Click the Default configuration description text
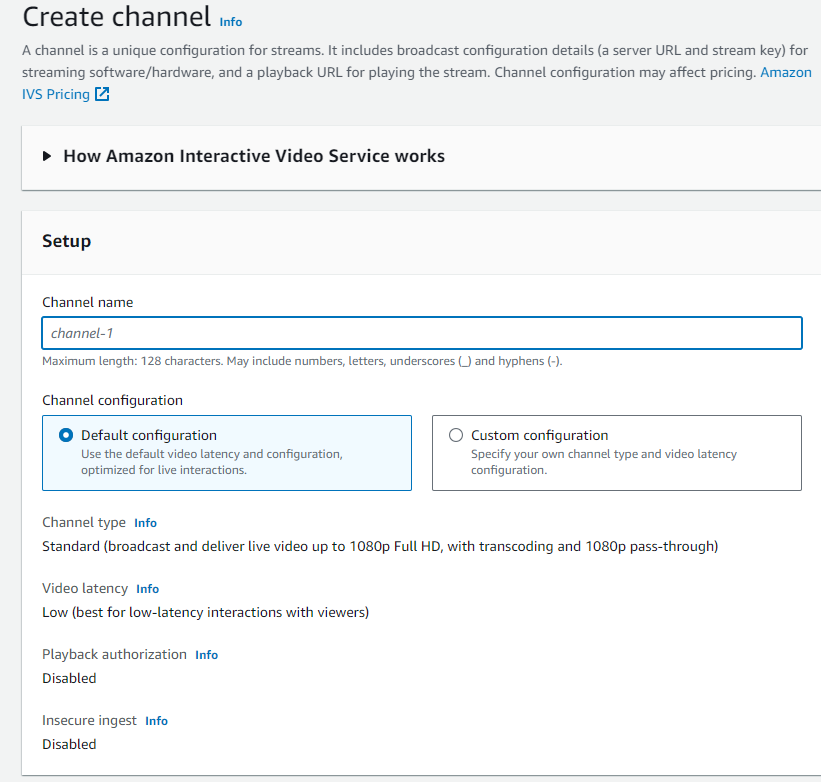 pos(212,462)
